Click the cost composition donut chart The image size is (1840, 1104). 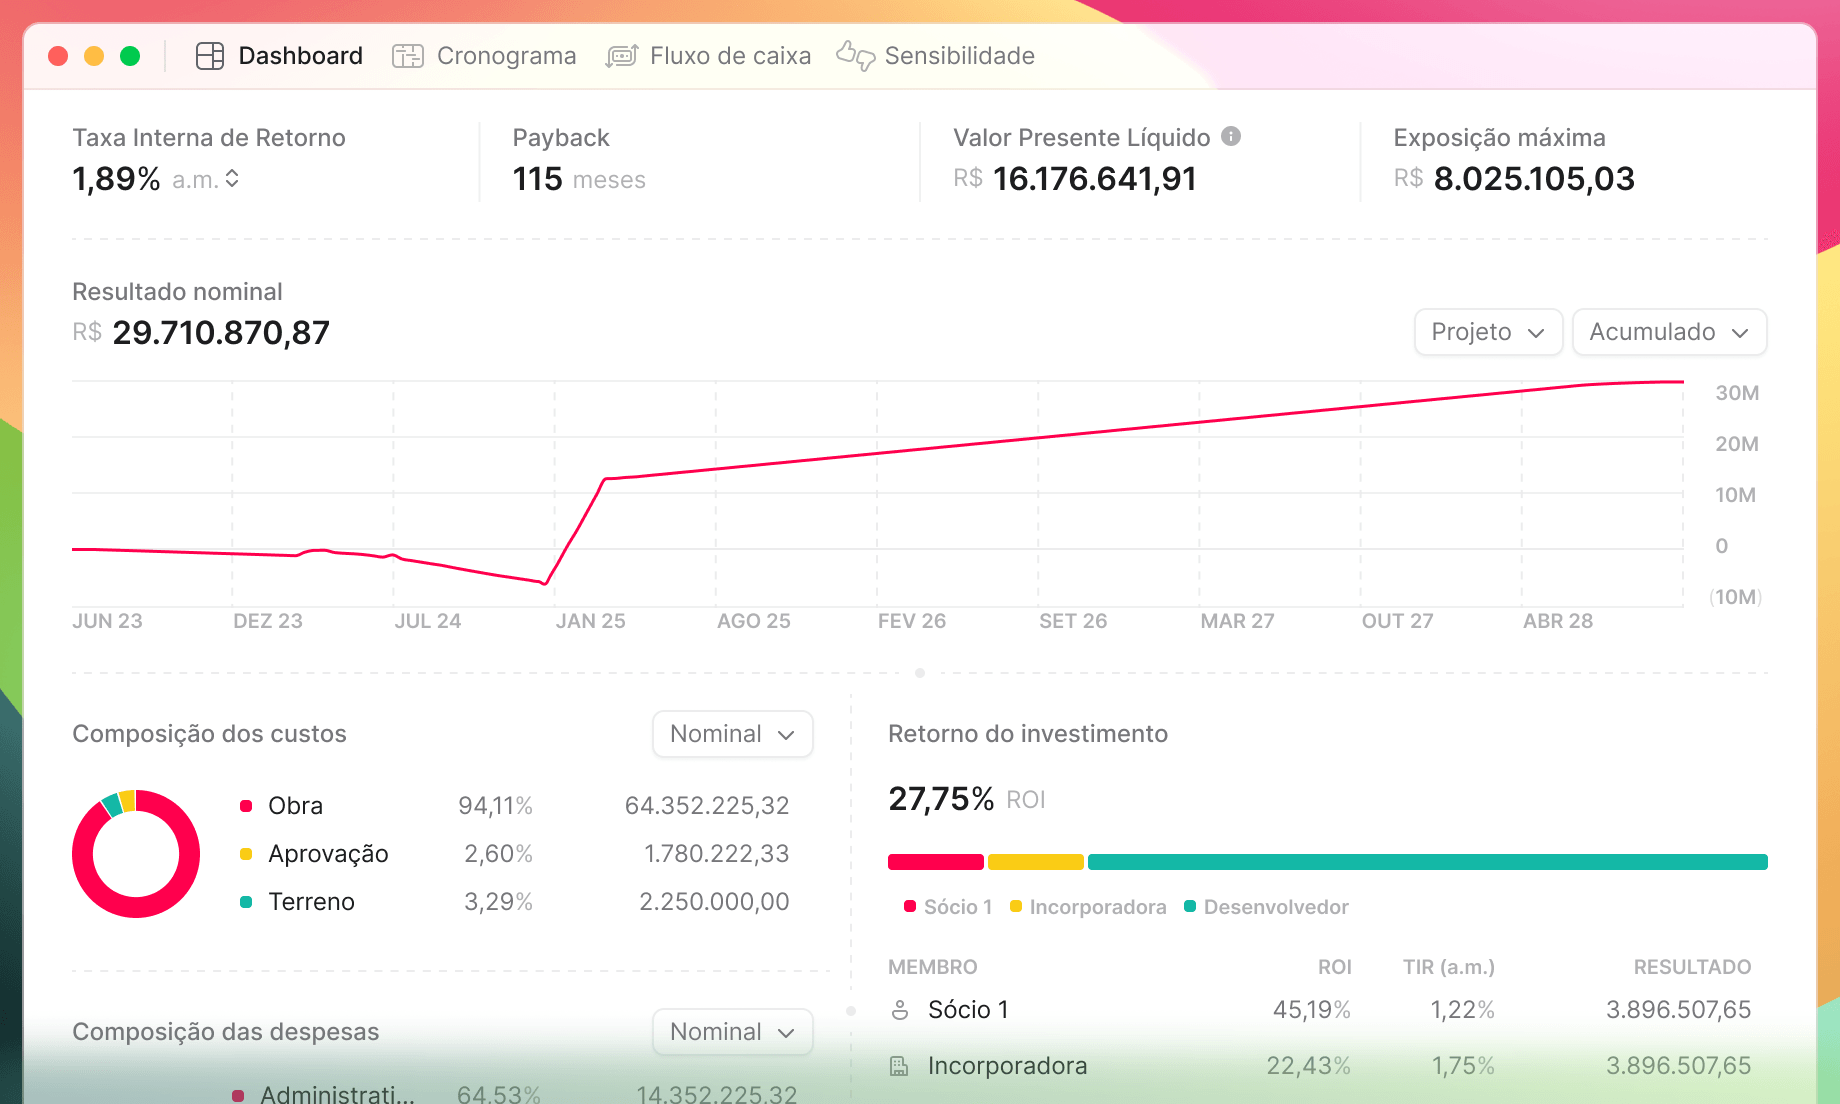[136, 854]
